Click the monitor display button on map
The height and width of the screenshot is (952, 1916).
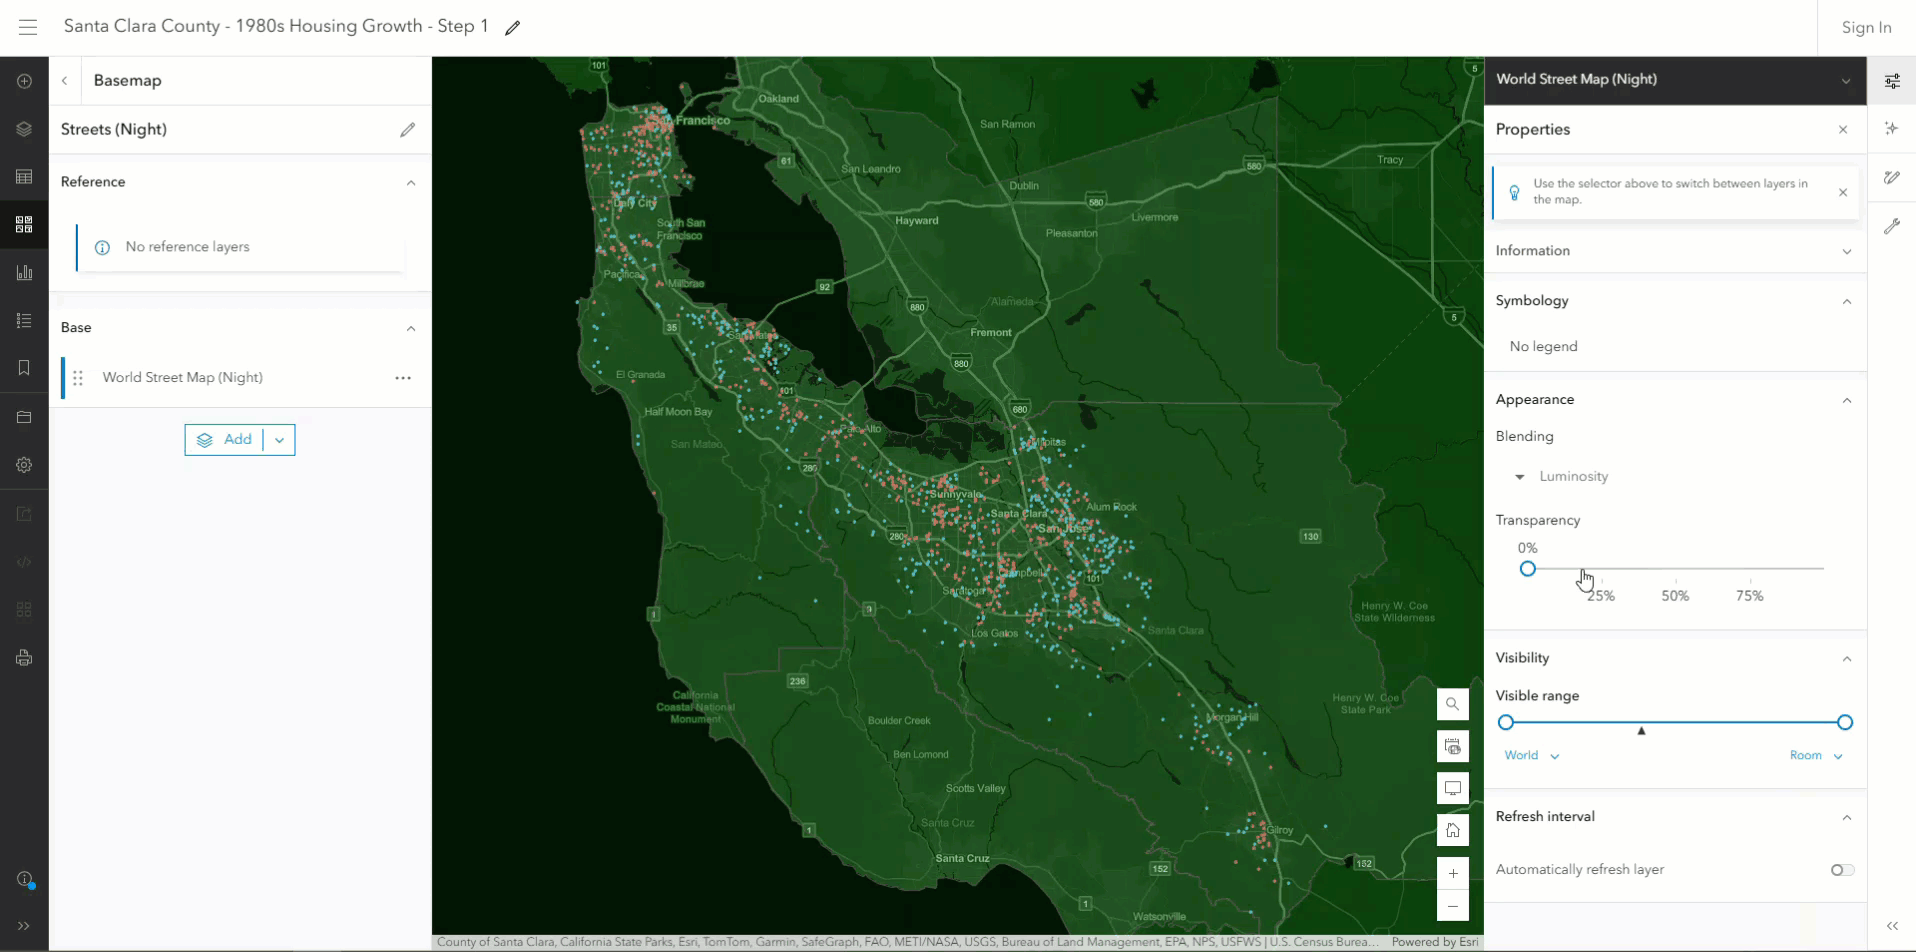[x=1453, y=788]
